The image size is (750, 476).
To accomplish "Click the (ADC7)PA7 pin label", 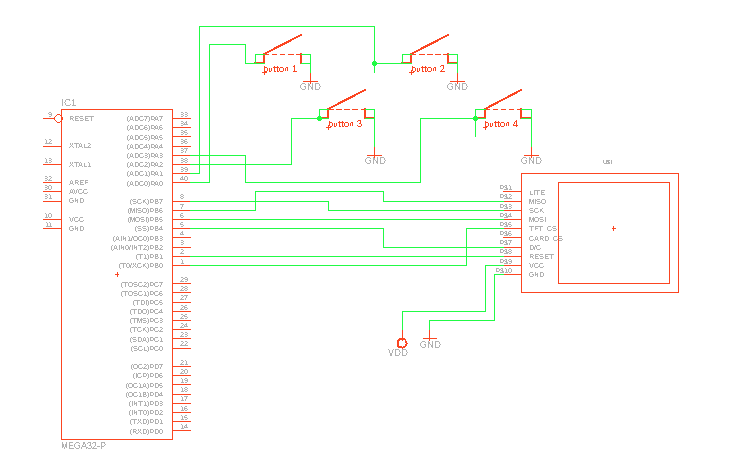I will (x=145, y=119).
